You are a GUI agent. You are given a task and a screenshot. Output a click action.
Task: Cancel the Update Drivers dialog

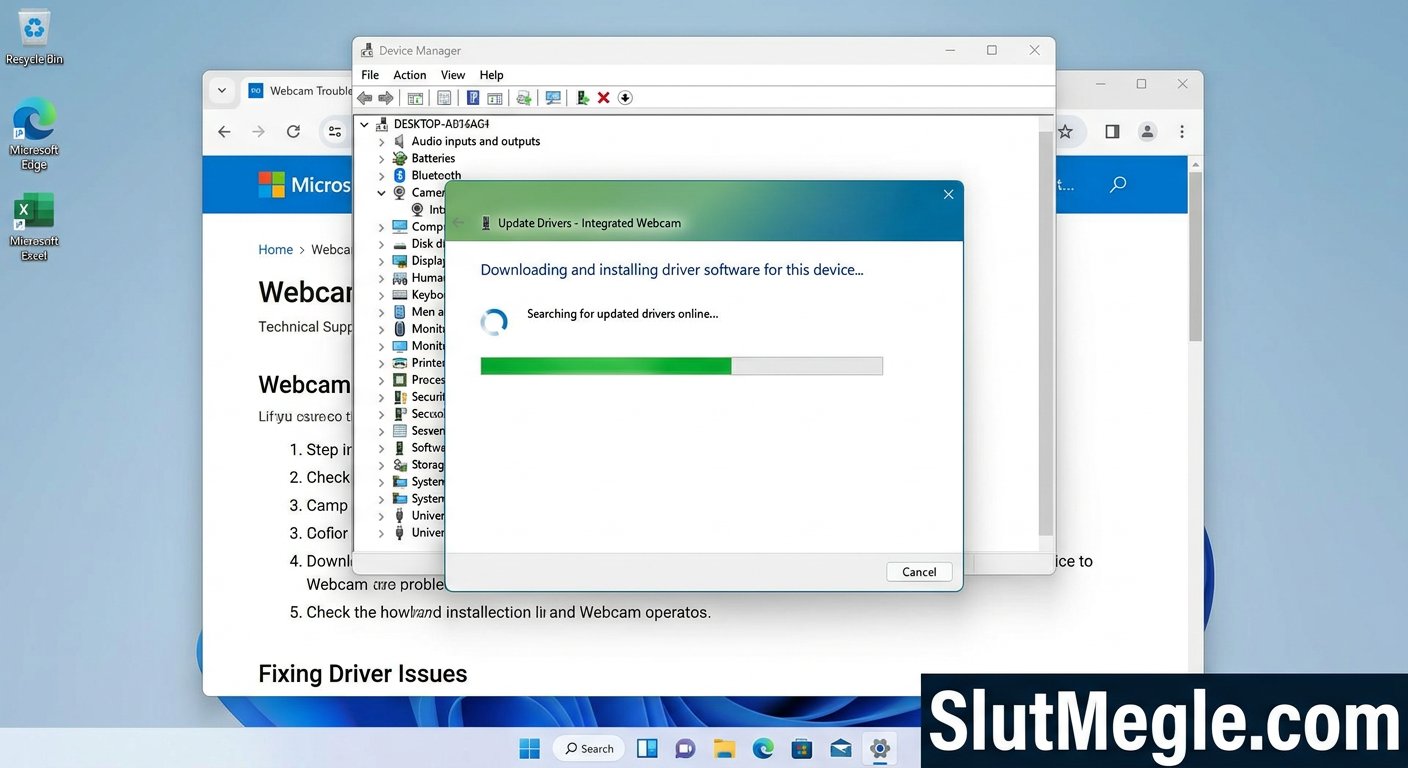(919, 572)
